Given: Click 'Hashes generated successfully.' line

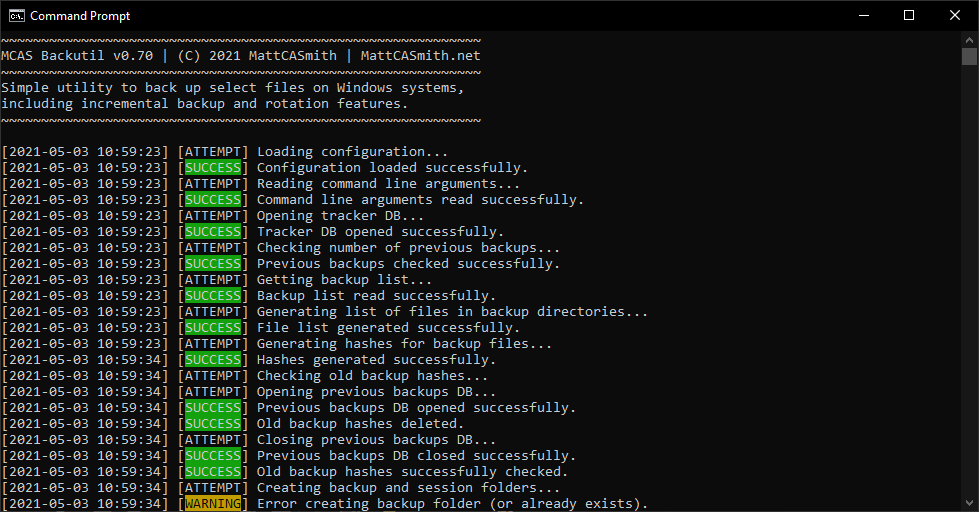Looking at the screenshot, I should pyautogui.click(x=376, y=360).
